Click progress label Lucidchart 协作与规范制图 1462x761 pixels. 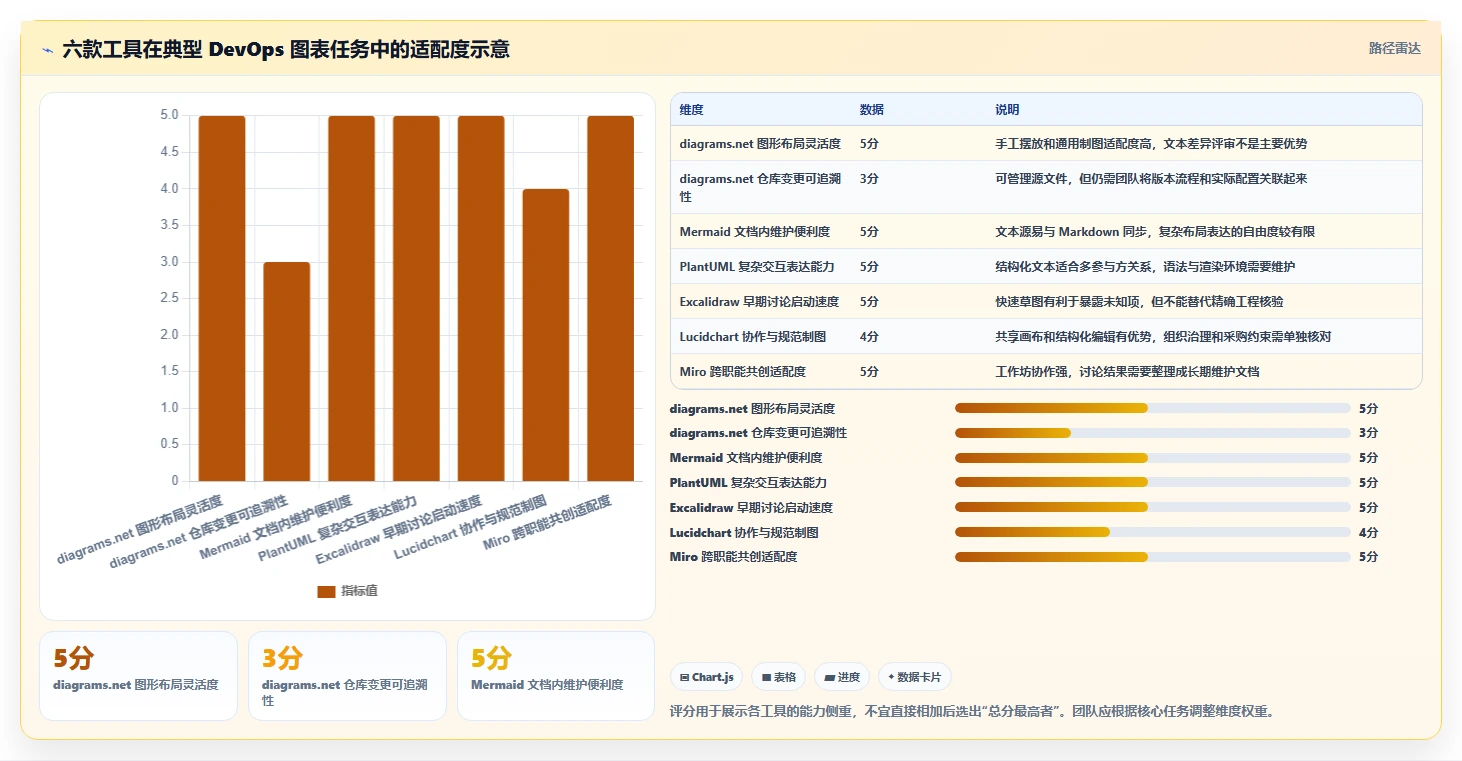tap(744, 532)
